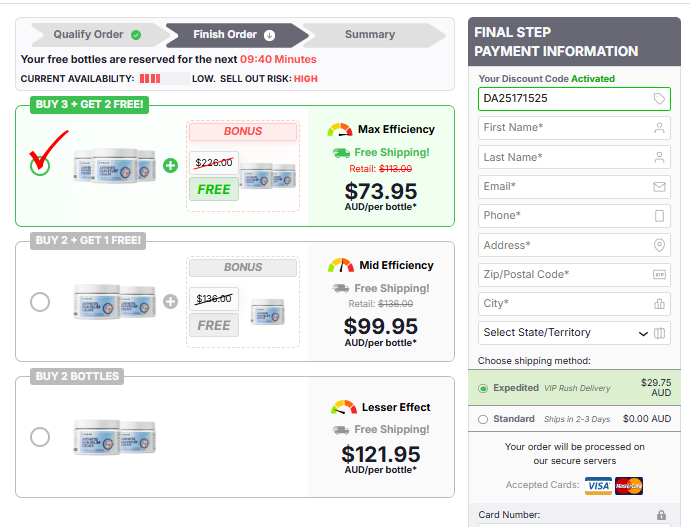Click the ZIP icon in postal code field
690x527 pixels.
(x=659, y=274)
